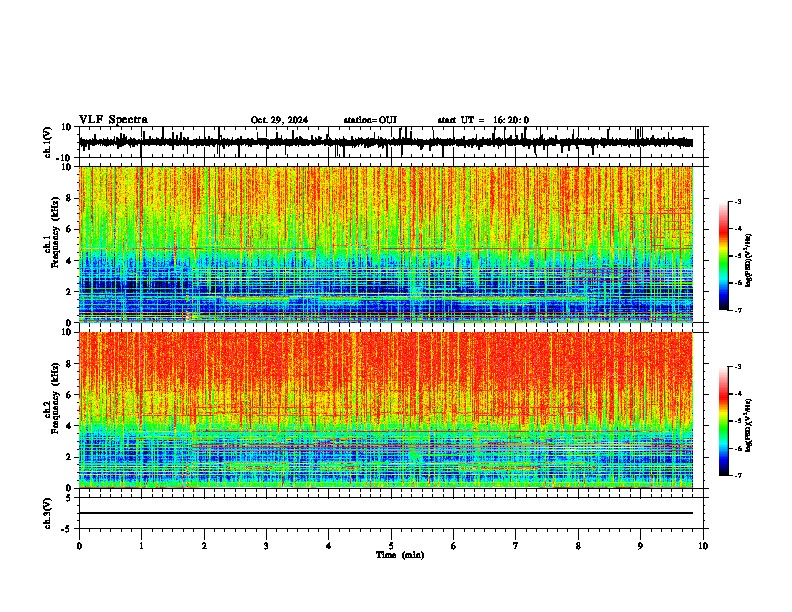Click time axis tick label "4"
The image size is (792, 612).
tap(329, 546)
